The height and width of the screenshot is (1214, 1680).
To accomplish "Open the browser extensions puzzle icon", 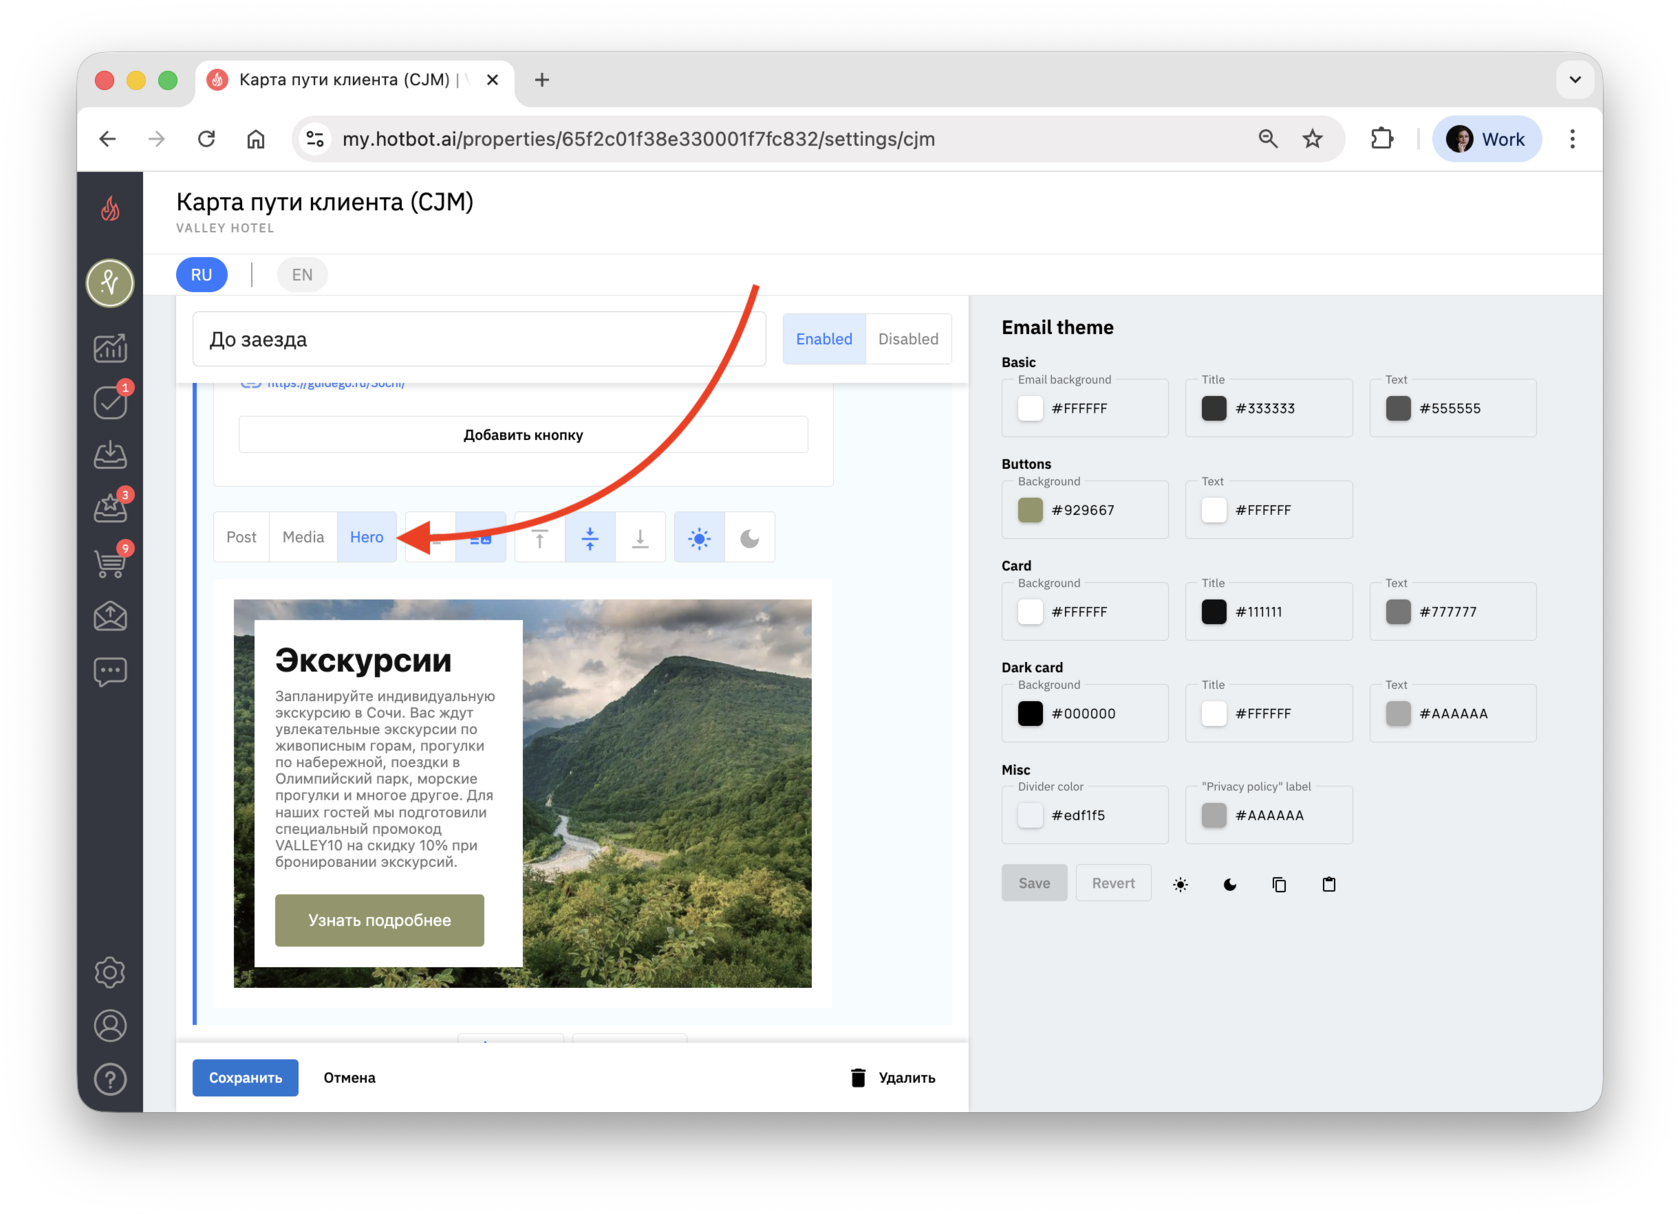I will (x=1382, y=139).
